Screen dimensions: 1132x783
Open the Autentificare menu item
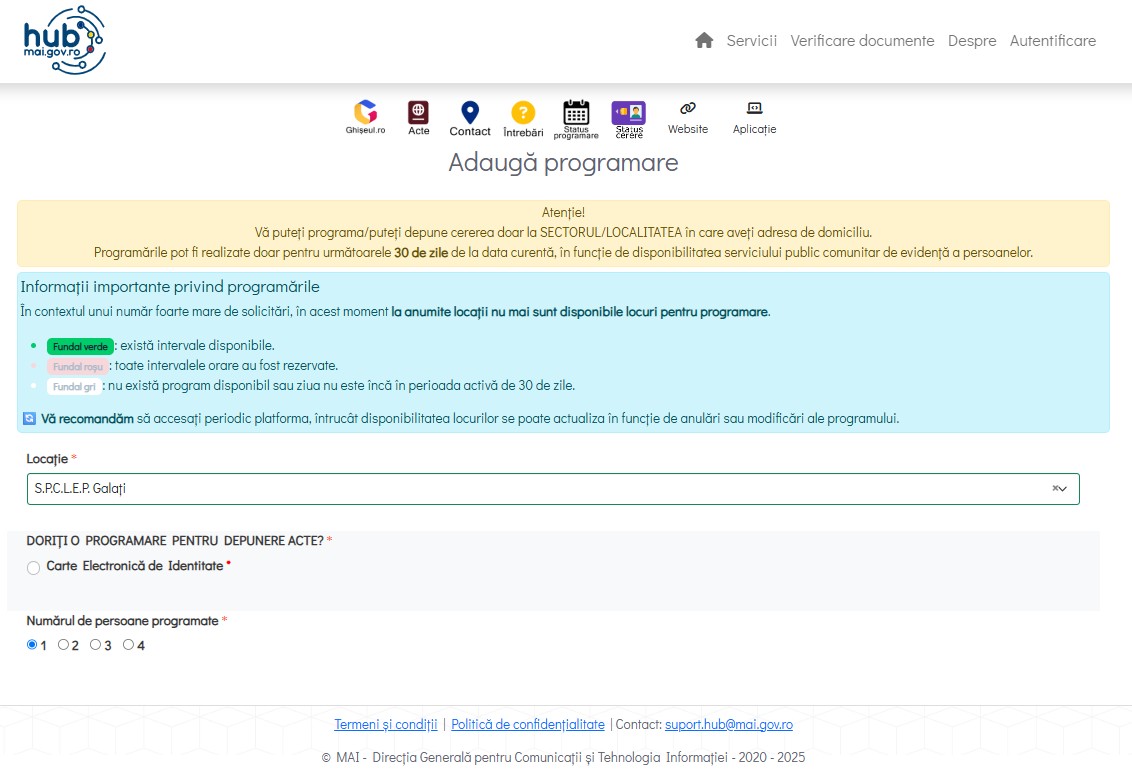[x=1053, y=40]
